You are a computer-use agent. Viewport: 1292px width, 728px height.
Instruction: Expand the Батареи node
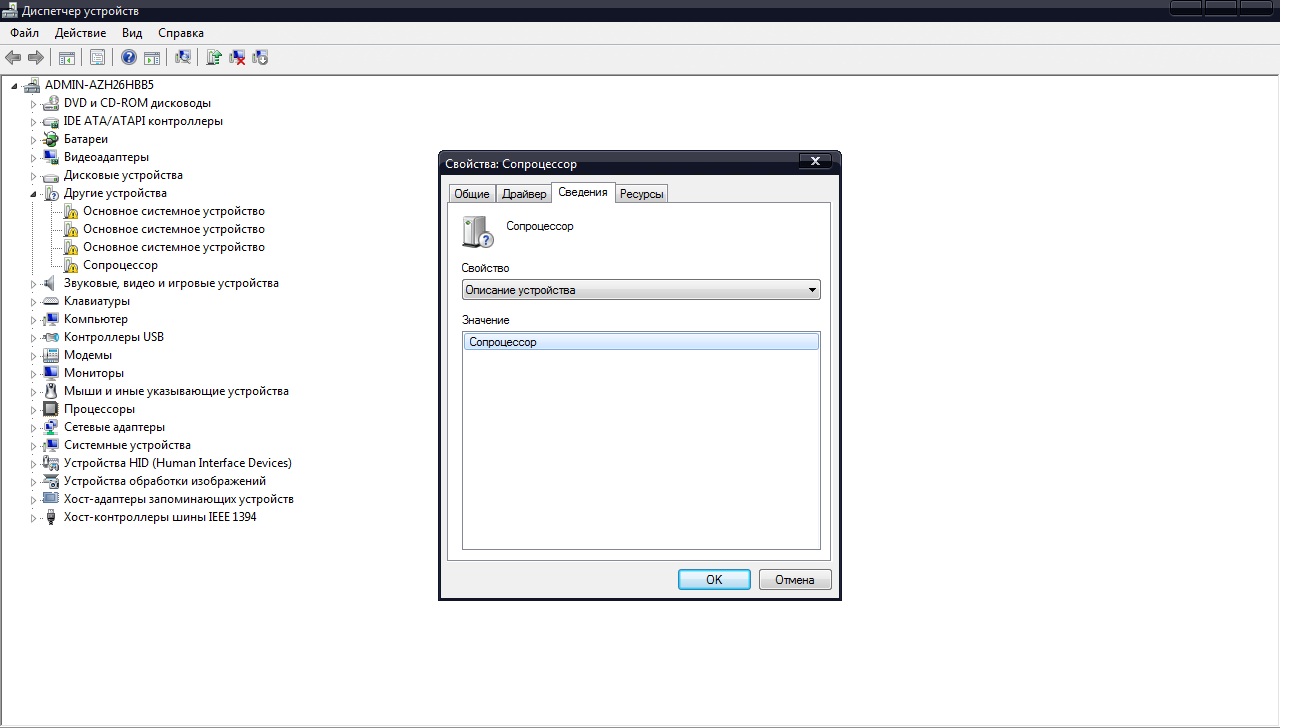point(33,140)
